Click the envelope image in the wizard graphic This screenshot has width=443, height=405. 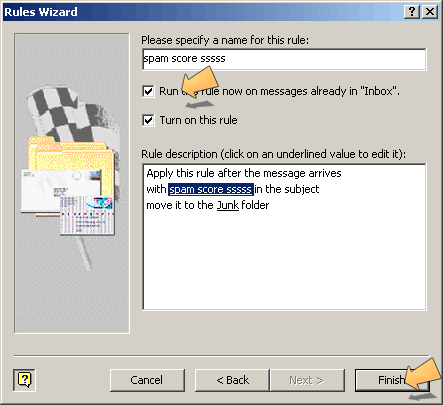(x=62, y=191)
